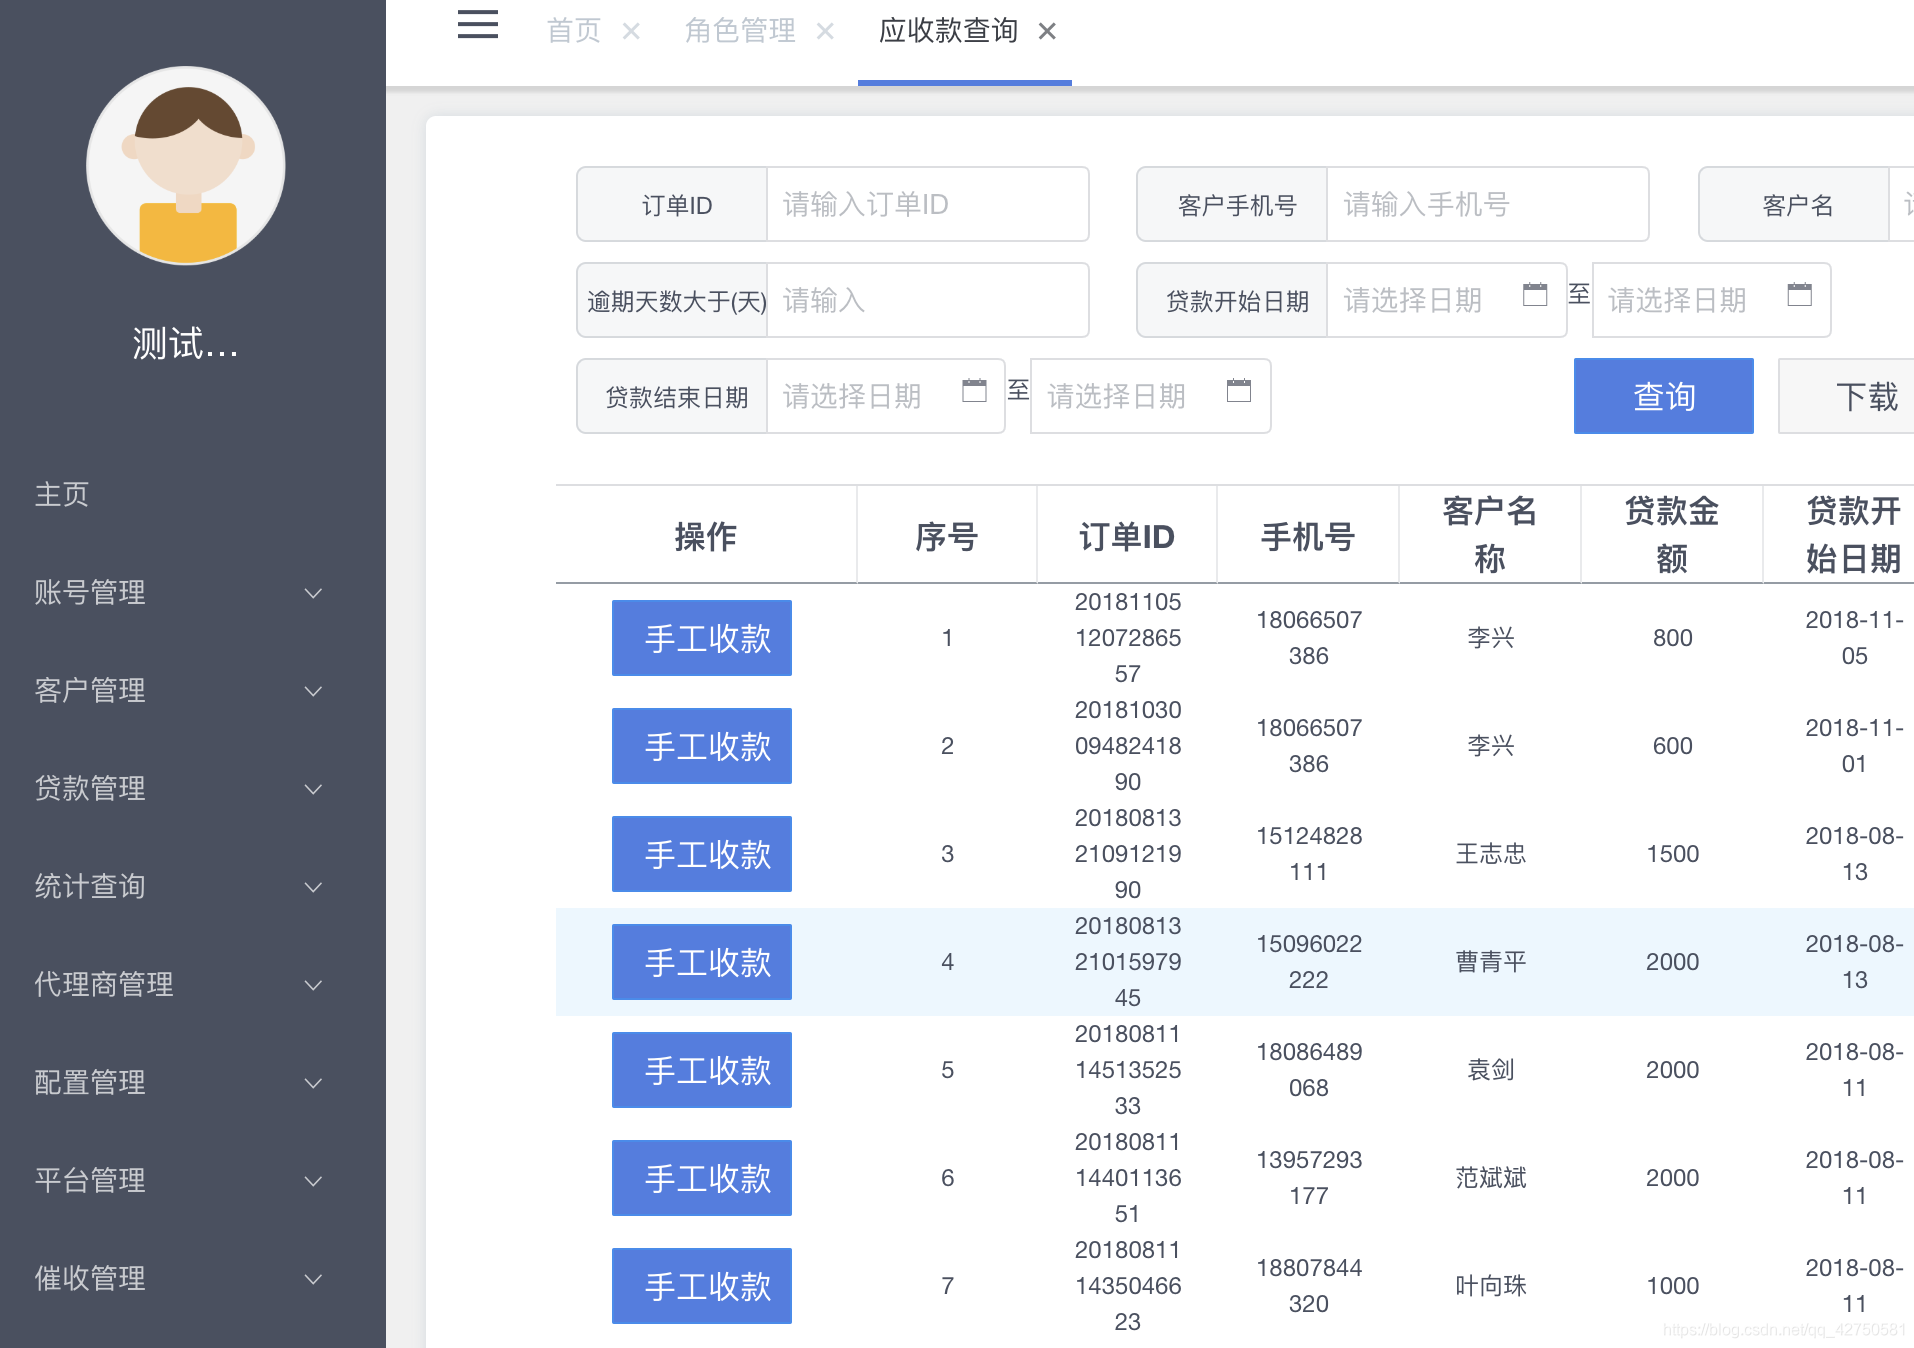Screen dimensions: 1914x1348
Task: Open the 贷款结束日期 start calendar icon
Action: [974, 390]
